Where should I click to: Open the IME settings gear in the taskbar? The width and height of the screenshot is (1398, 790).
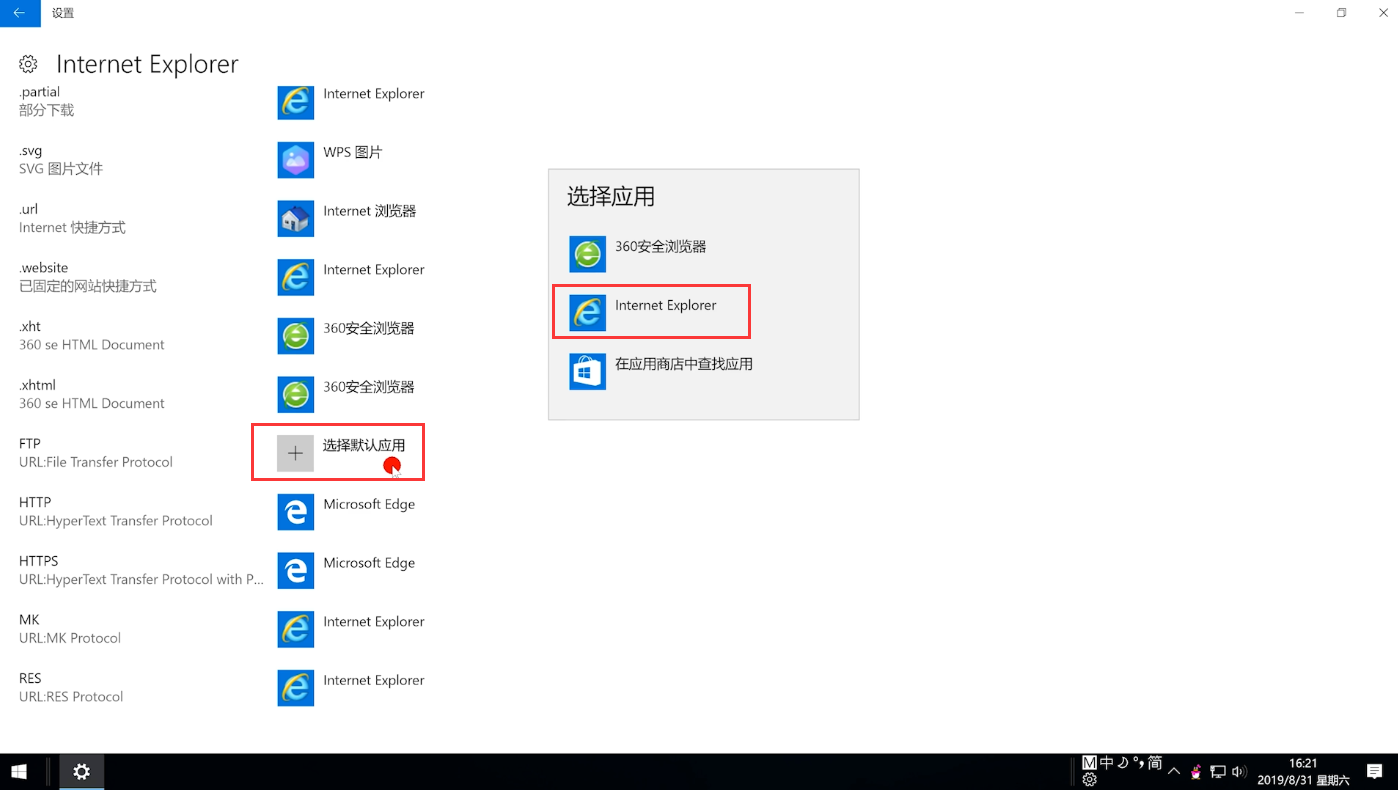coord(1090,780)
